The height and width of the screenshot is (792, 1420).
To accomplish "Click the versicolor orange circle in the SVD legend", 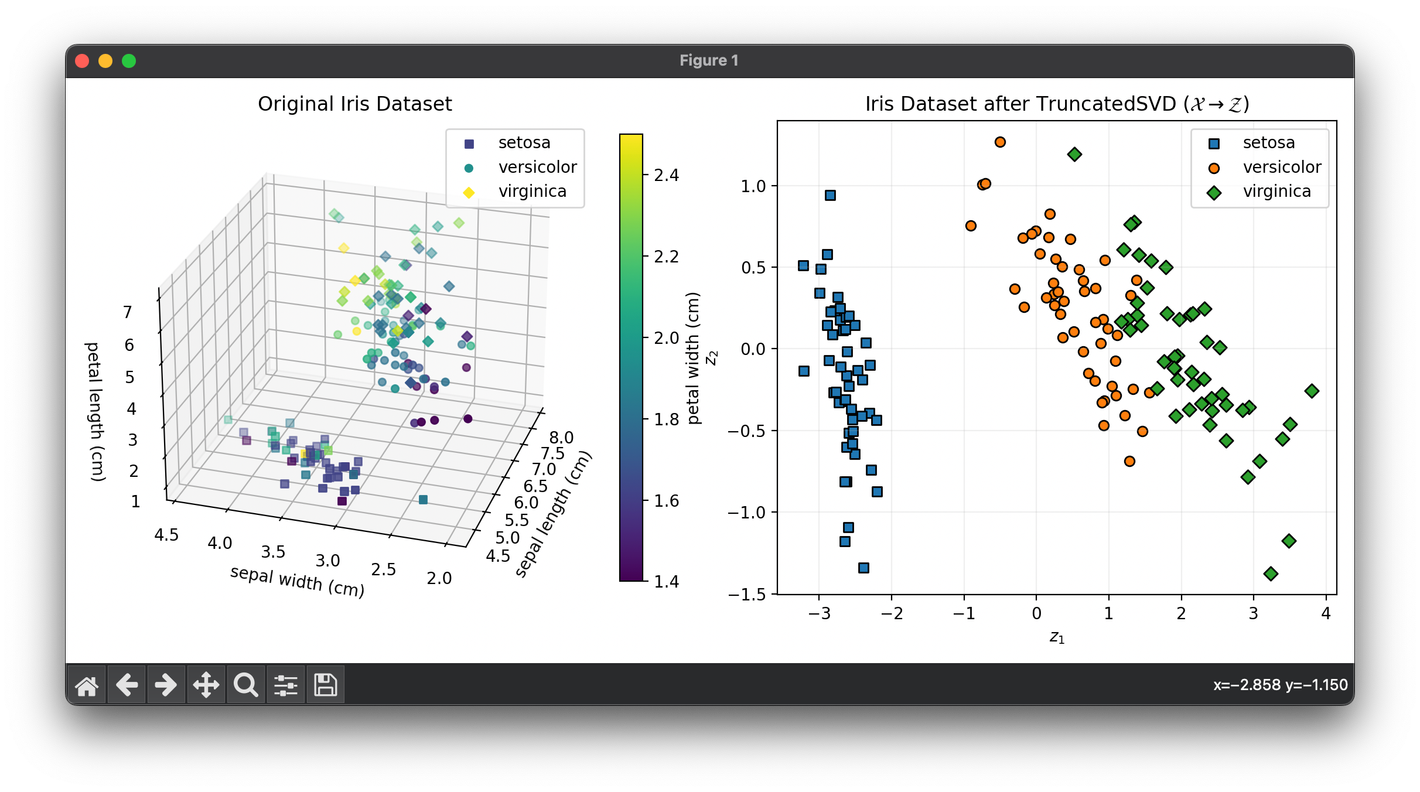I will pos(1213,167).
